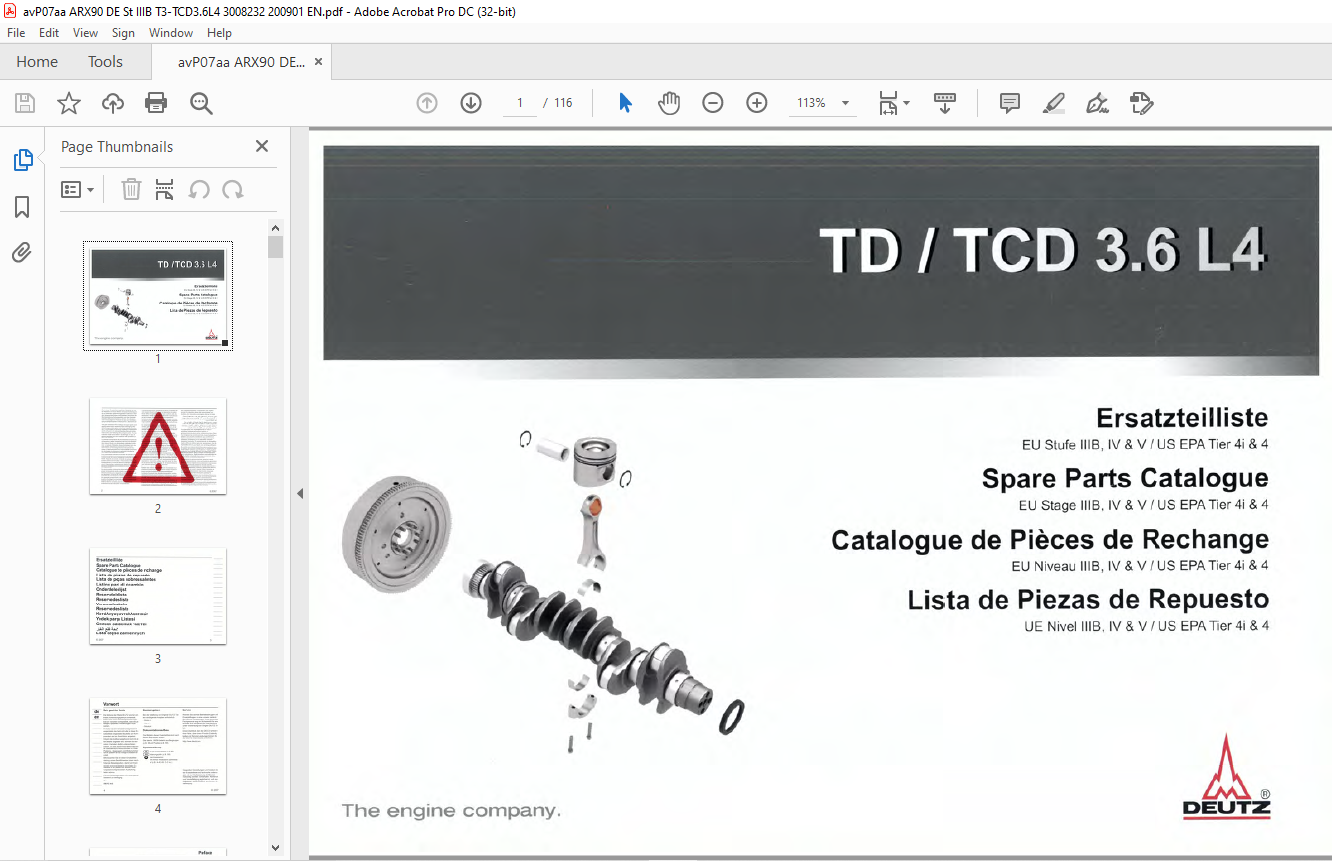Viewport: 1332px width, 861px height.
Task: Select the Highlight text pen
Action: [x=1054, y=103]
